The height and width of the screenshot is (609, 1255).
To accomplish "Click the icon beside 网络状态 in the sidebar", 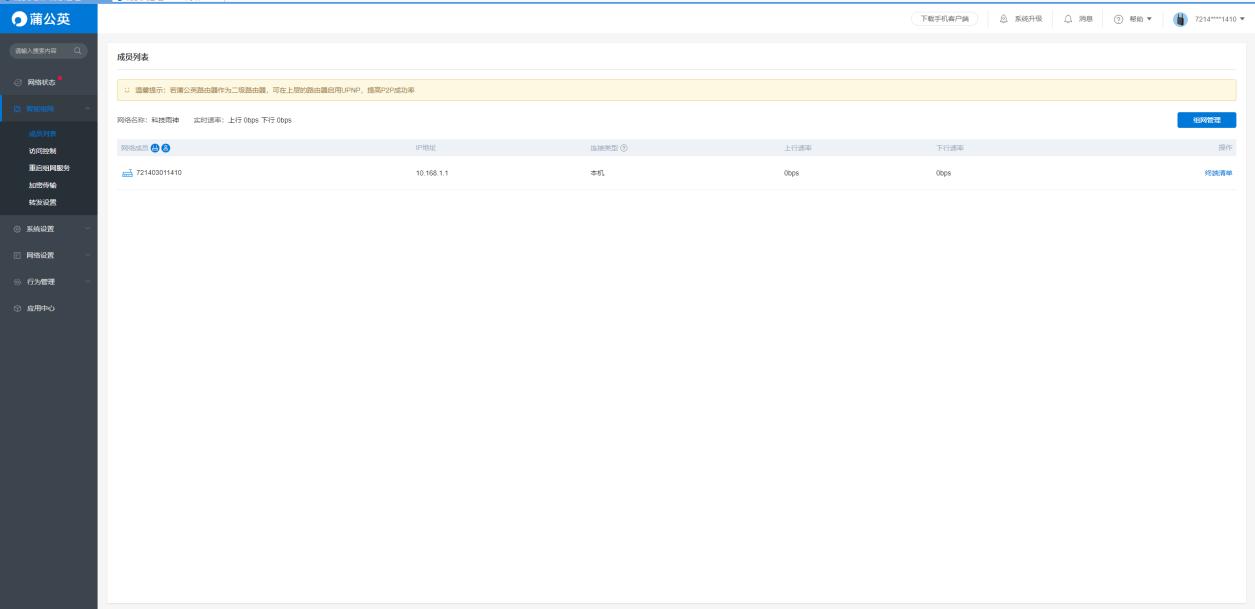I will pyautogui.click(x=18, y=82).
